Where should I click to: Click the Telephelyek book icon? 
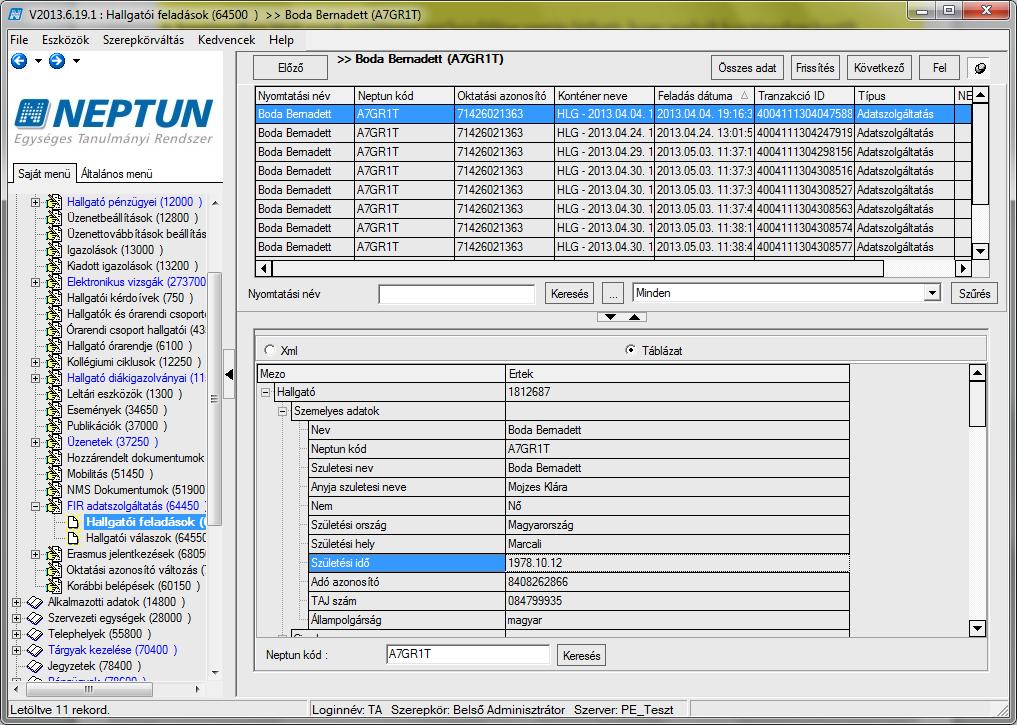click(x=35, y=634)
